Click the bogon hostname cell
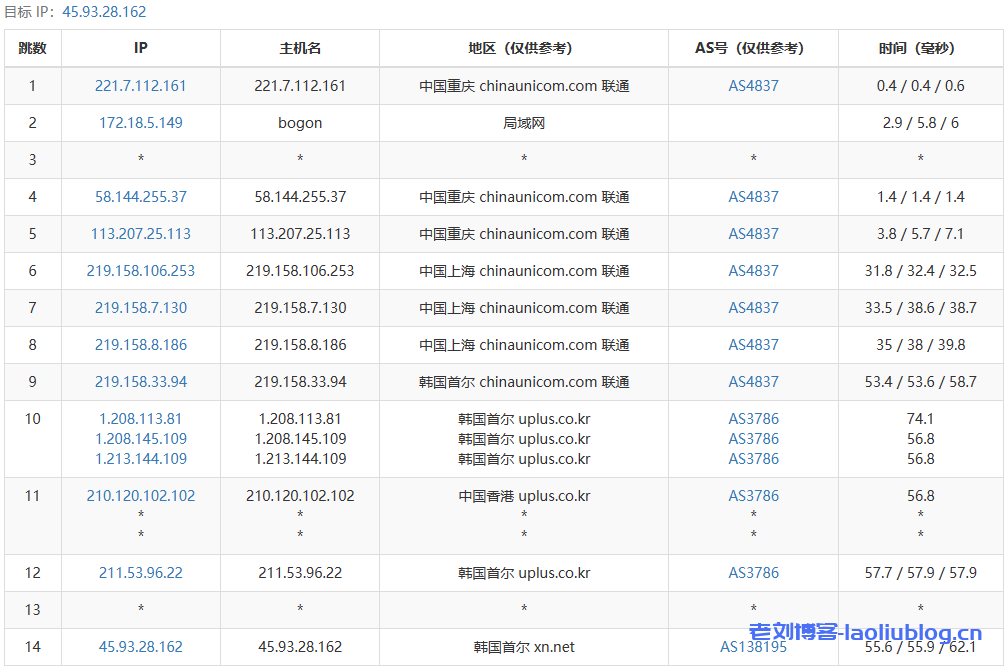 pyautogui.click(x=300, y=123)
